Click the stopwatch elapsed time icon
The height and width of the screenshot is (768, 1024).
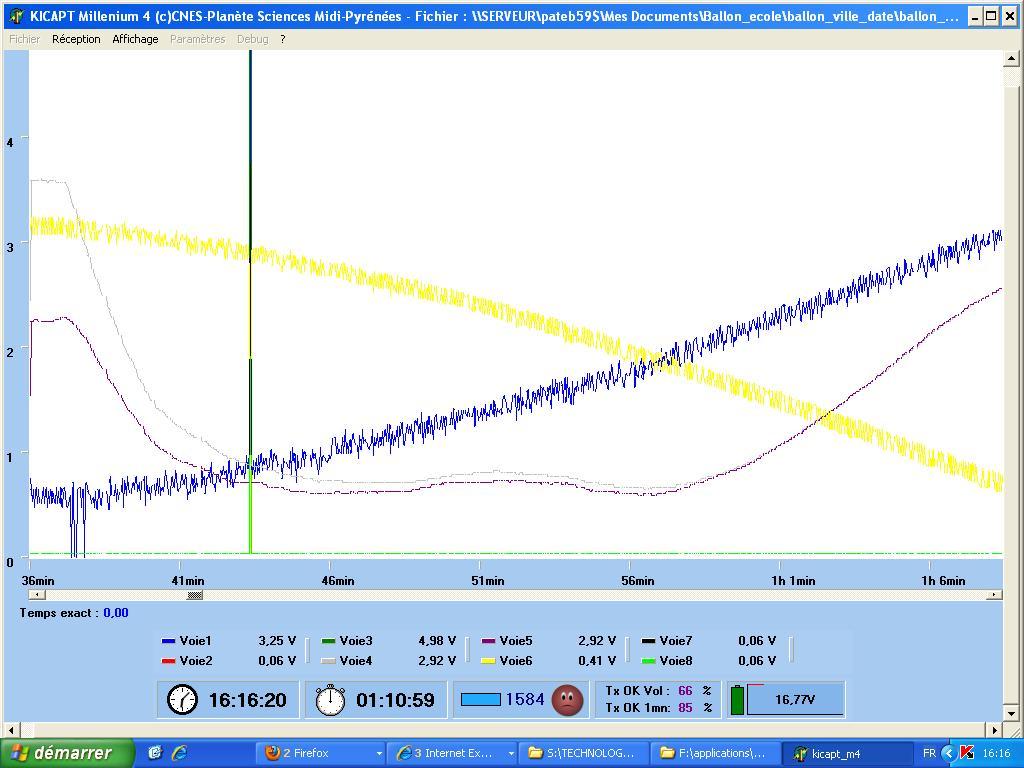pyautogui.click(x=329, y=700)
